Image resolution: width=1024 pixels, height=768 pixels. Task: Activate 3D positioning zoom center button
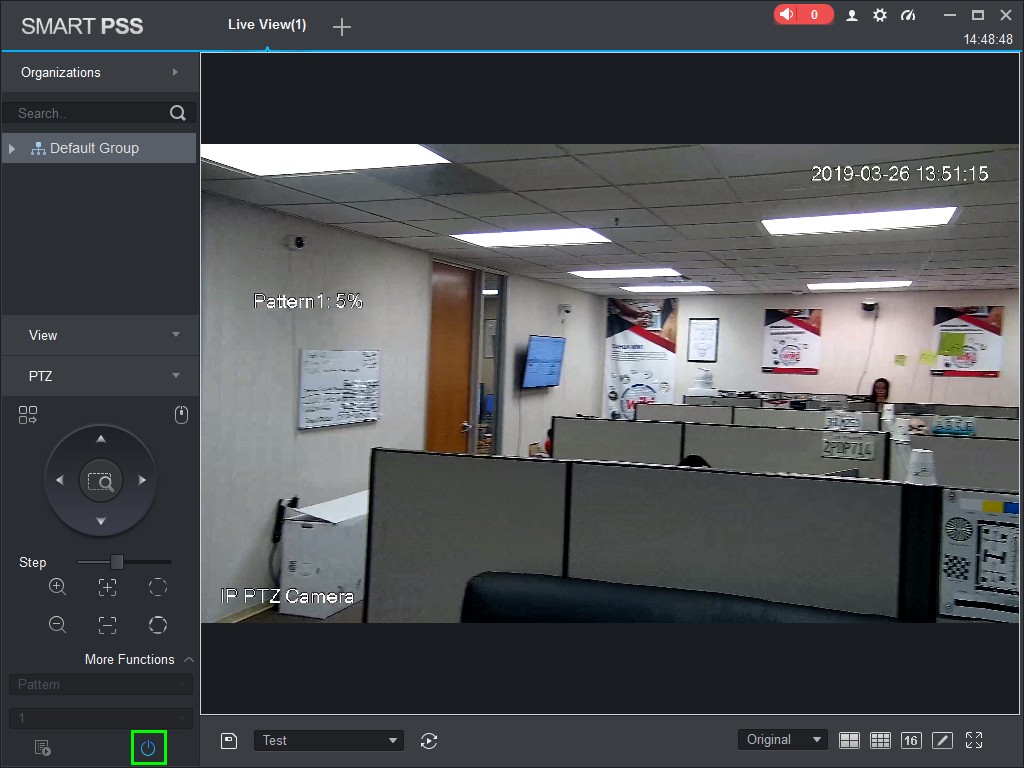click(101, 481)
